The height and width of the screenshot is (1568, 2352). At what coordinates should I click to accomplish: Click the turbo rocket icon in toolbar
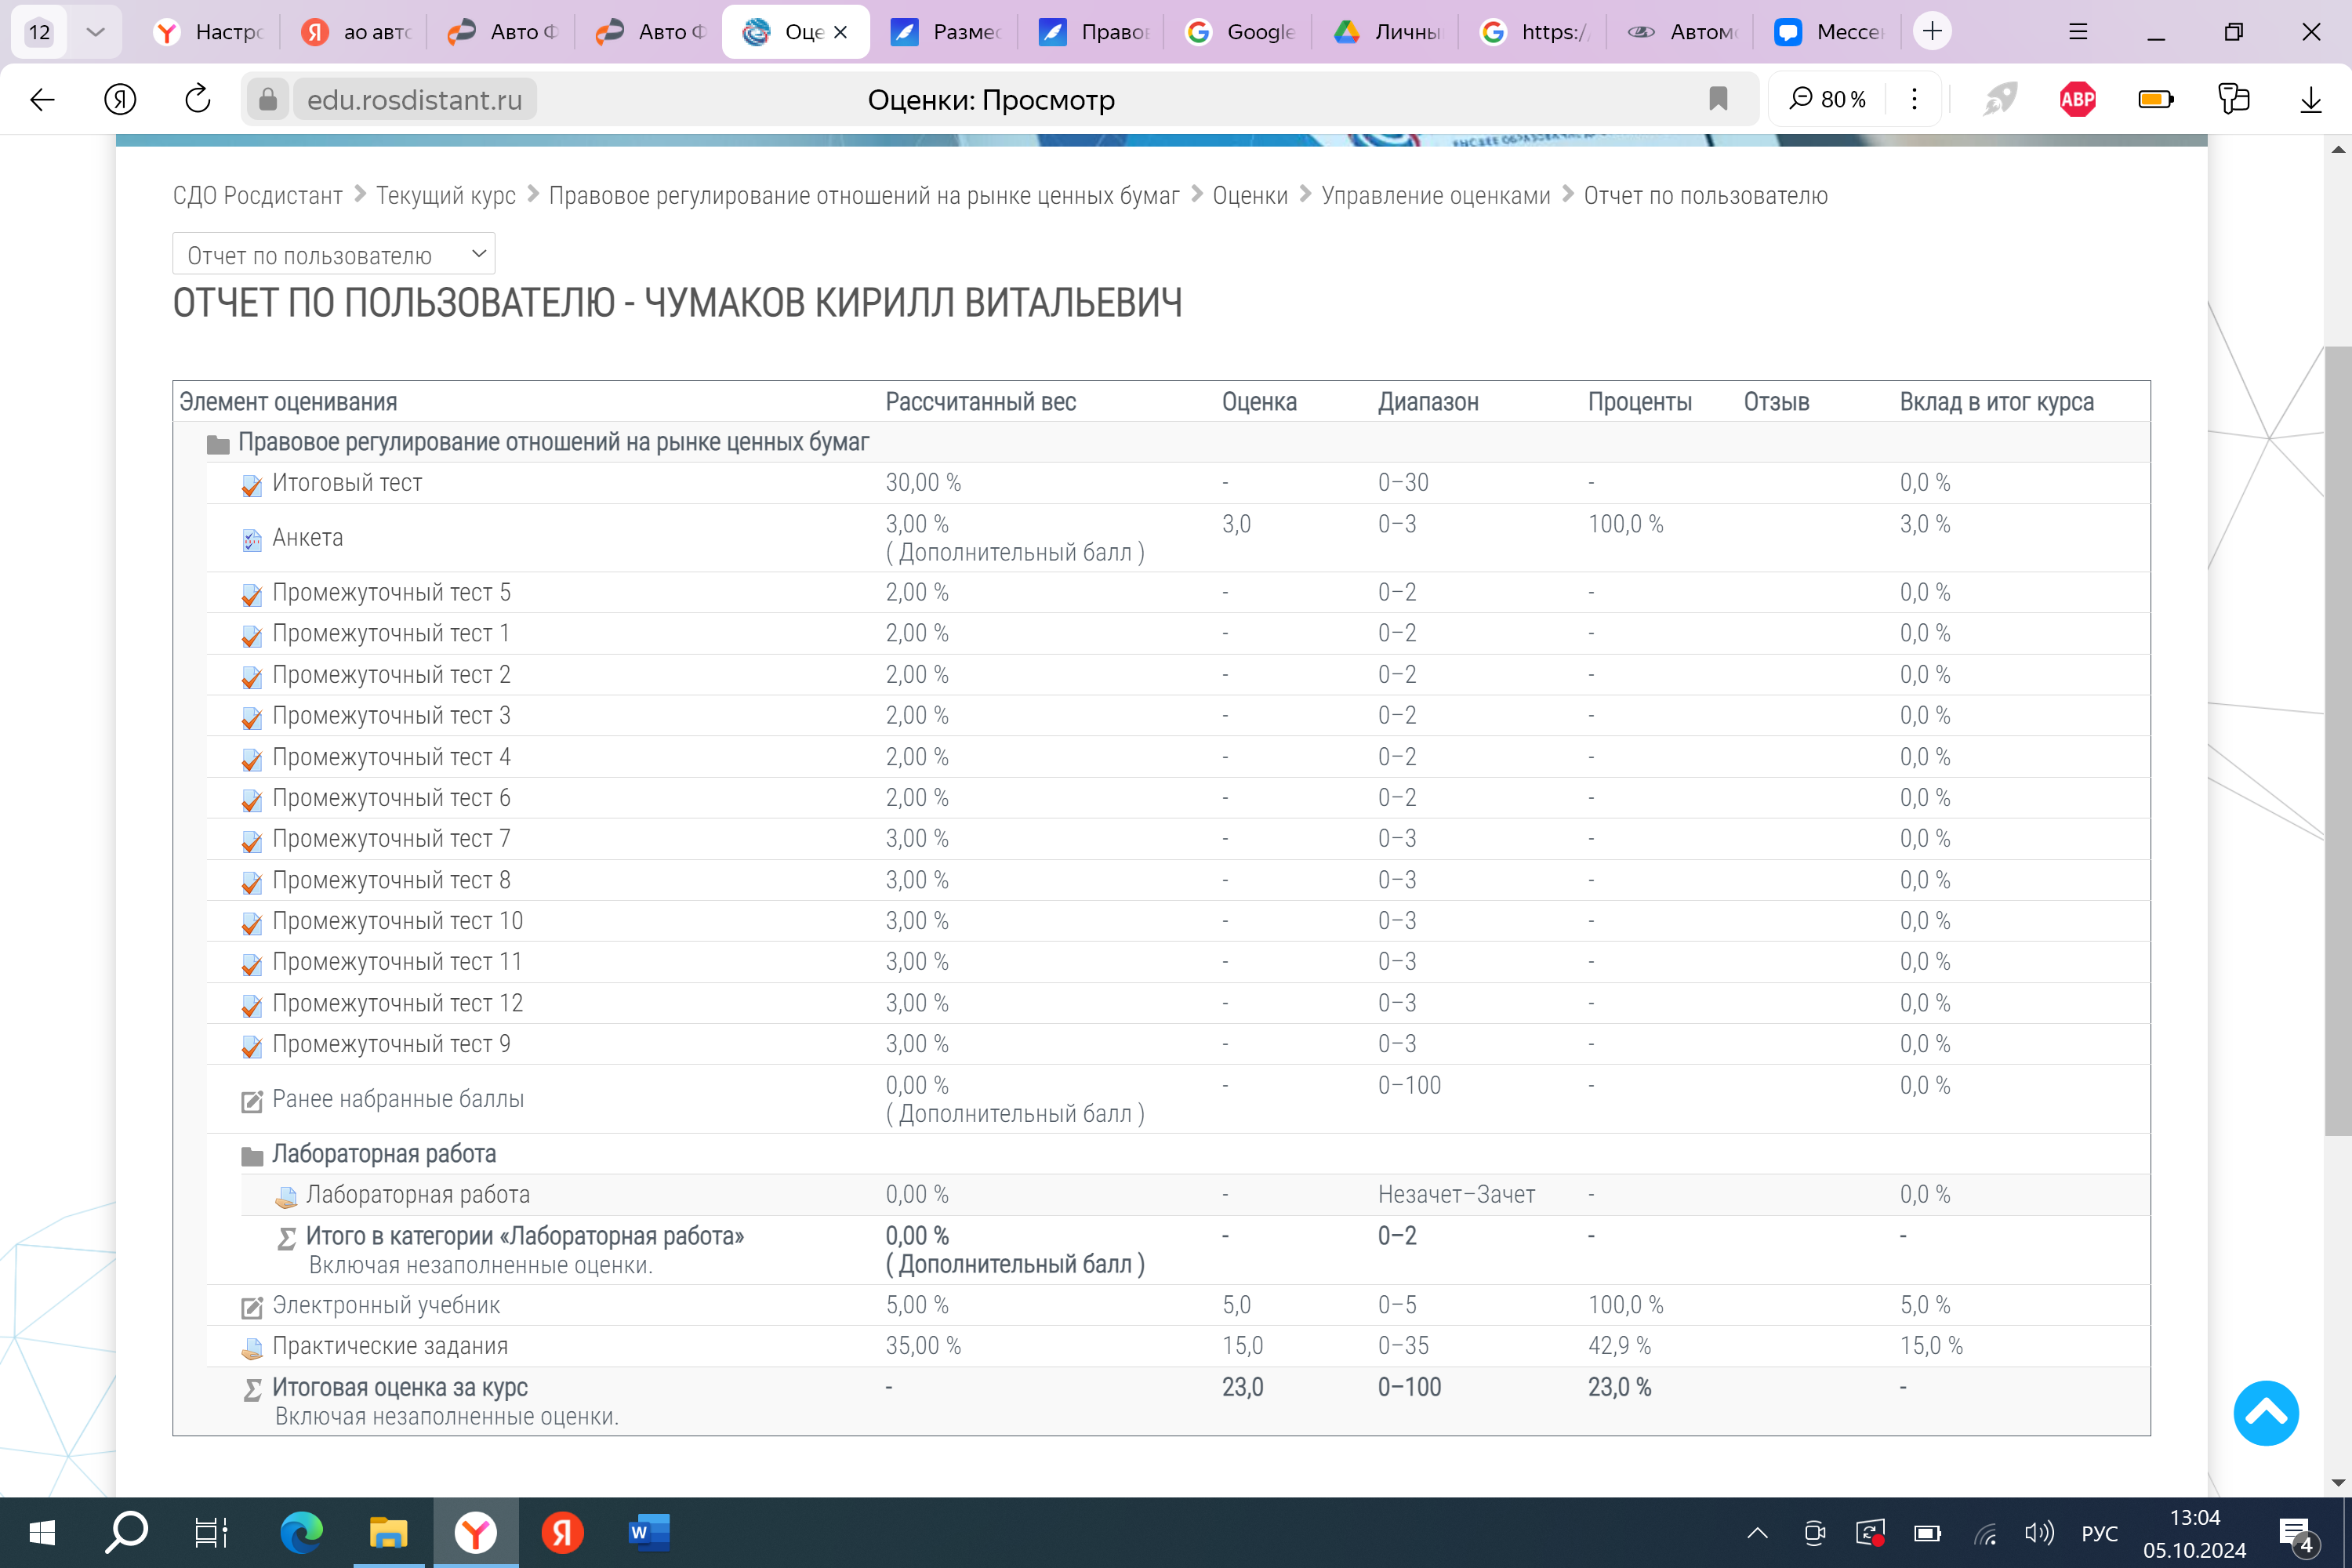[x=2000, y=99]
